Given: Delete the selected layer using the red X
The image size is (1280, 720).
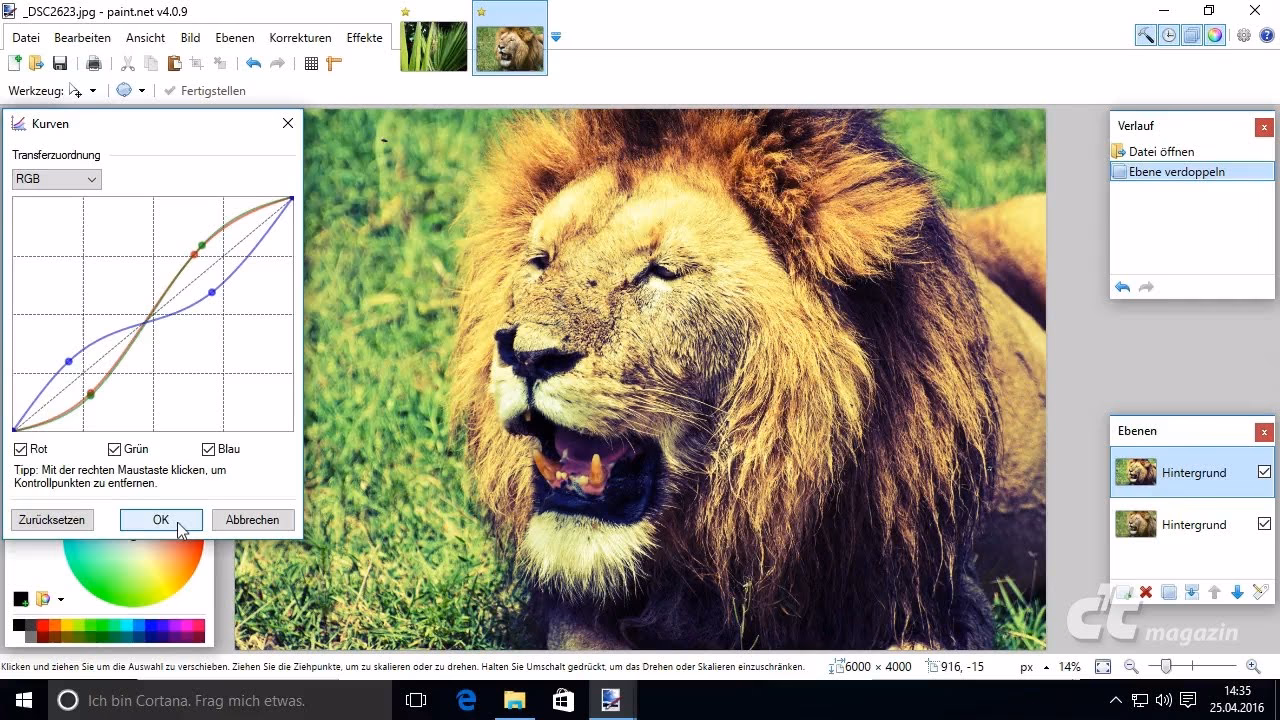Looking at the screenshot, I should (x=1145, y=592).
